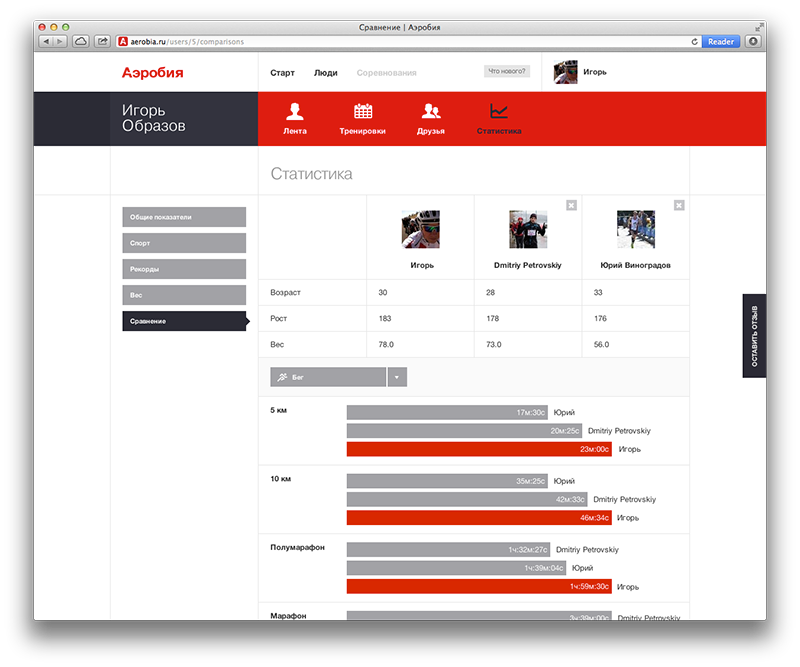Click the red 5 км bar 23м:00с

(x=479, y=449)
